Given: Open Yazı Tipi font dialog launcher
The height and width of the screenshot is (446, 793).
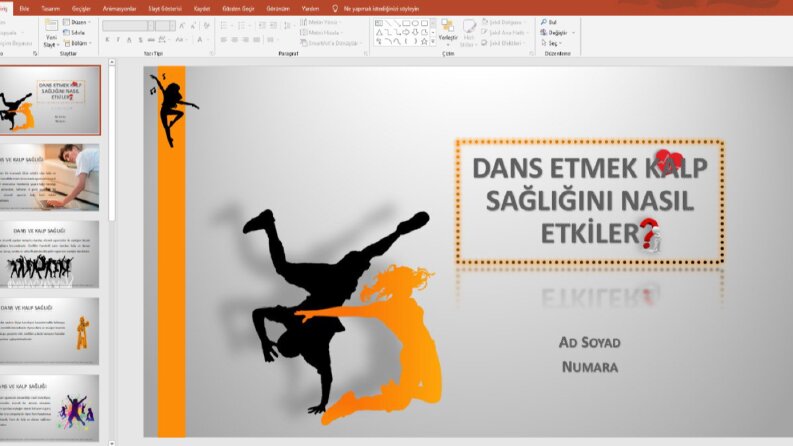Looking at the screenshot, I should (212, 53).
